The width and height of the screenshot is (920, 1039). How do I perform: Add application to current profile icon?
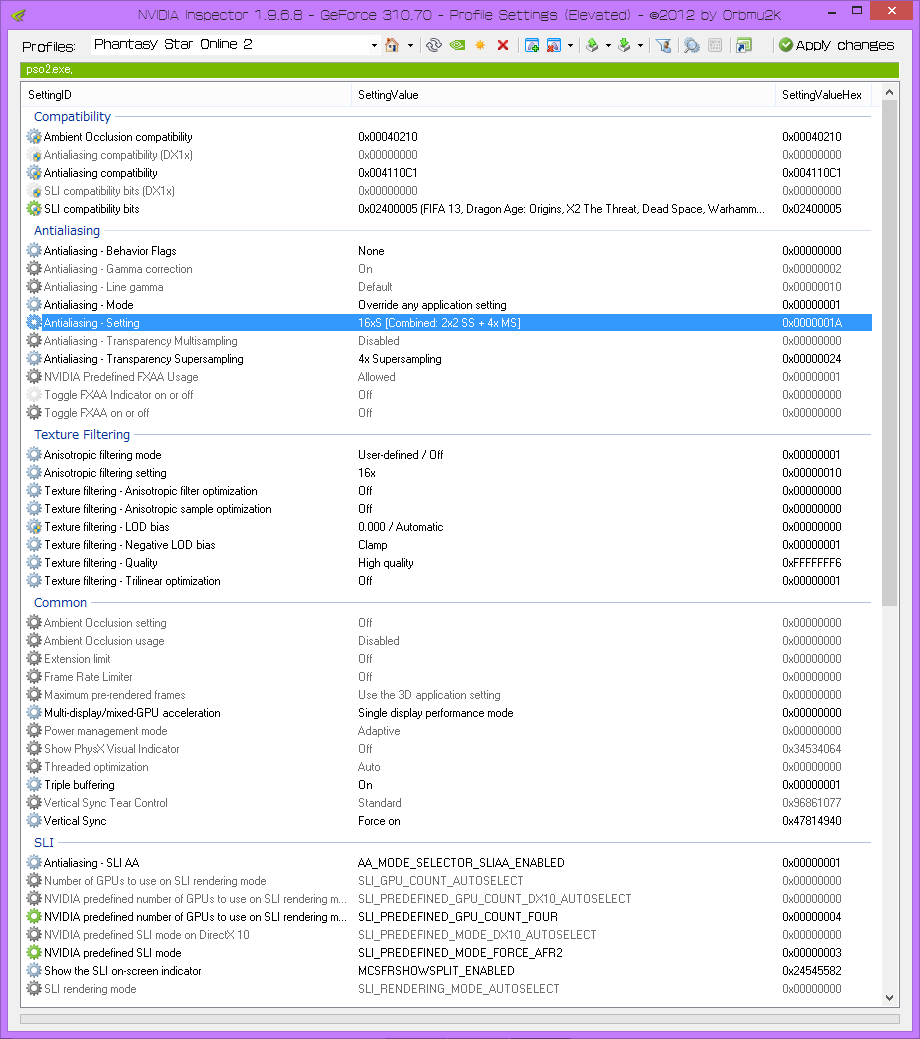click(532, 45)
